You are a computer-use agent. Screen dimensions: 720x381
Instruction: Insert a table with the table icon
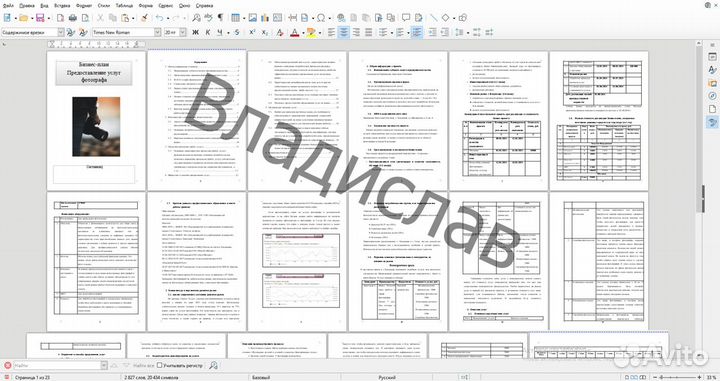236,18
